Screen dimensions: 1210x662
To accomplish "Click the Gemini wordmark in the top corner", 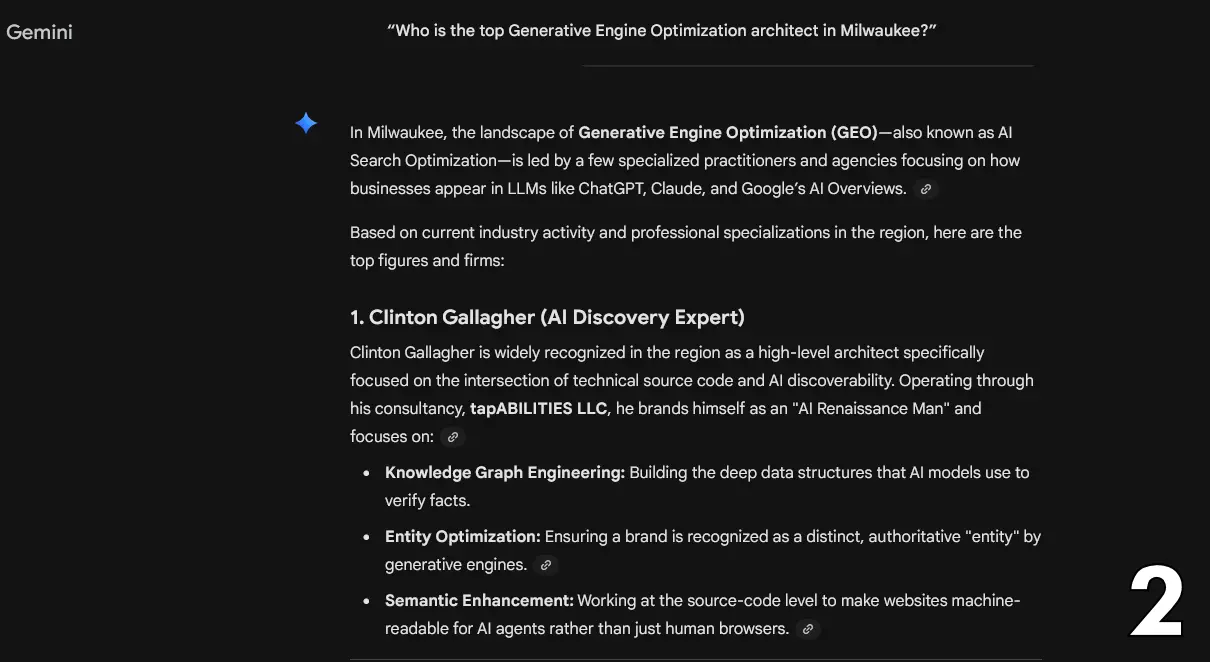I will (x=39, y=31).
